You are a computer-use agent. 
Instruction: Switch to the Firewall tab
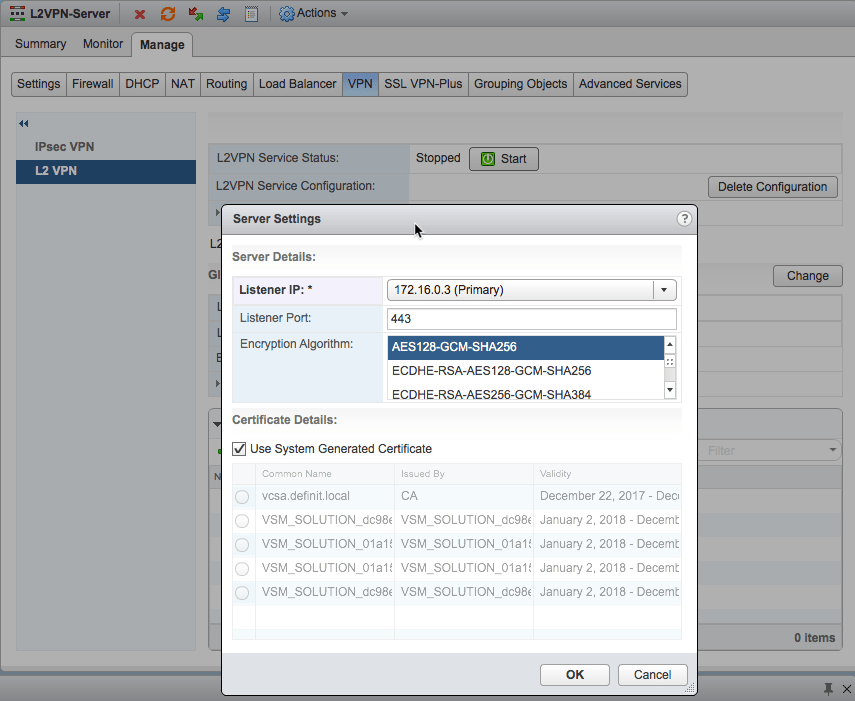[x=92, y=84]
